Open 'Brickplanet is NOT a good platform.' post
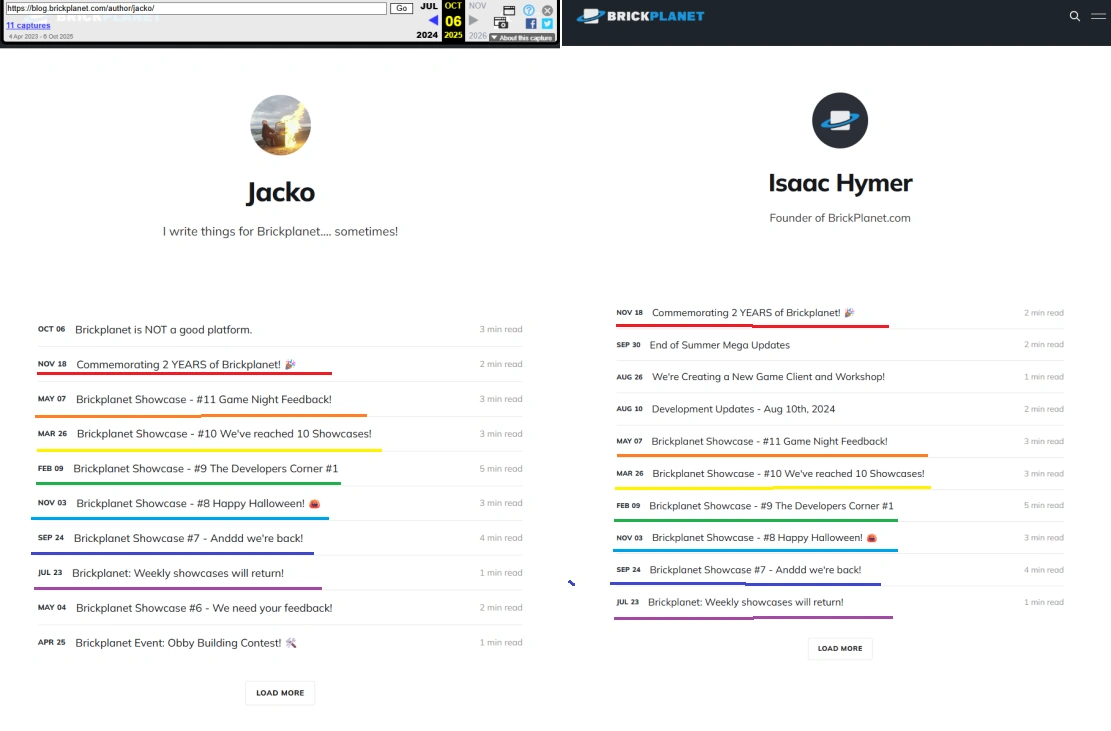 pos(164,329)
